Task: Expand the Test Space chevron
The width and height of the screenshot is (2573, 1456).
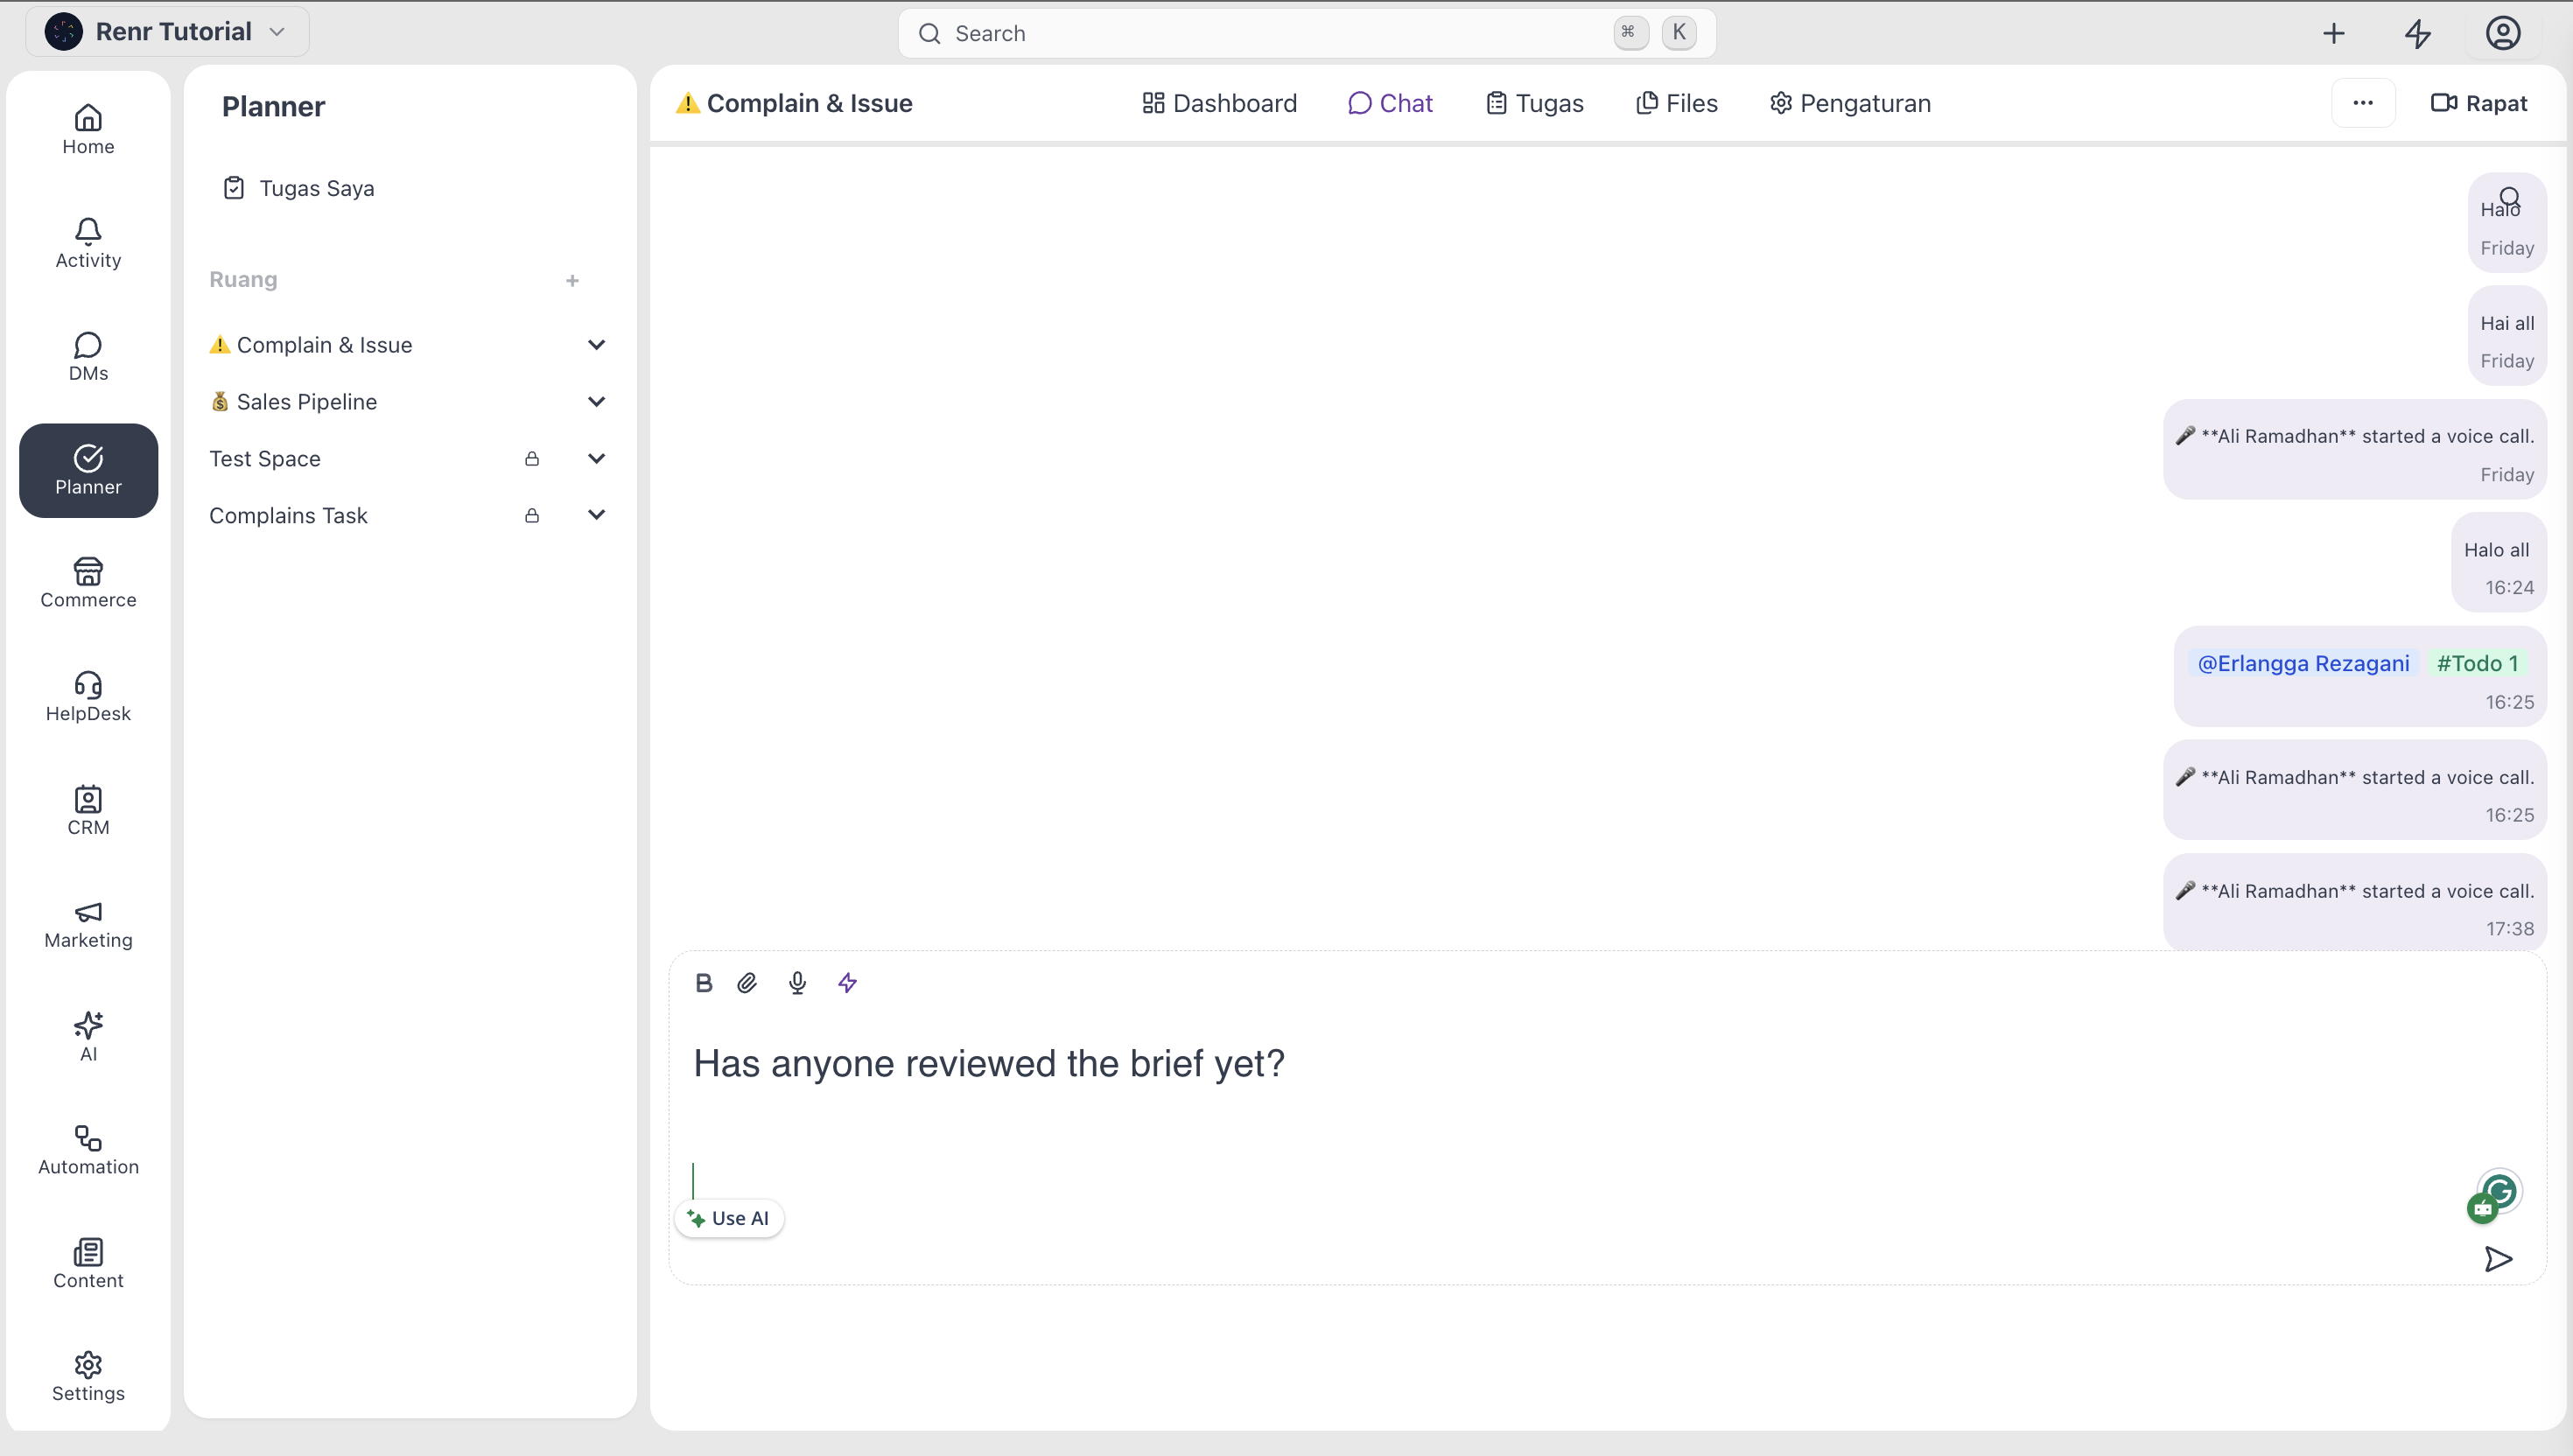Action: pyautogui.click(x=596, y=459)
